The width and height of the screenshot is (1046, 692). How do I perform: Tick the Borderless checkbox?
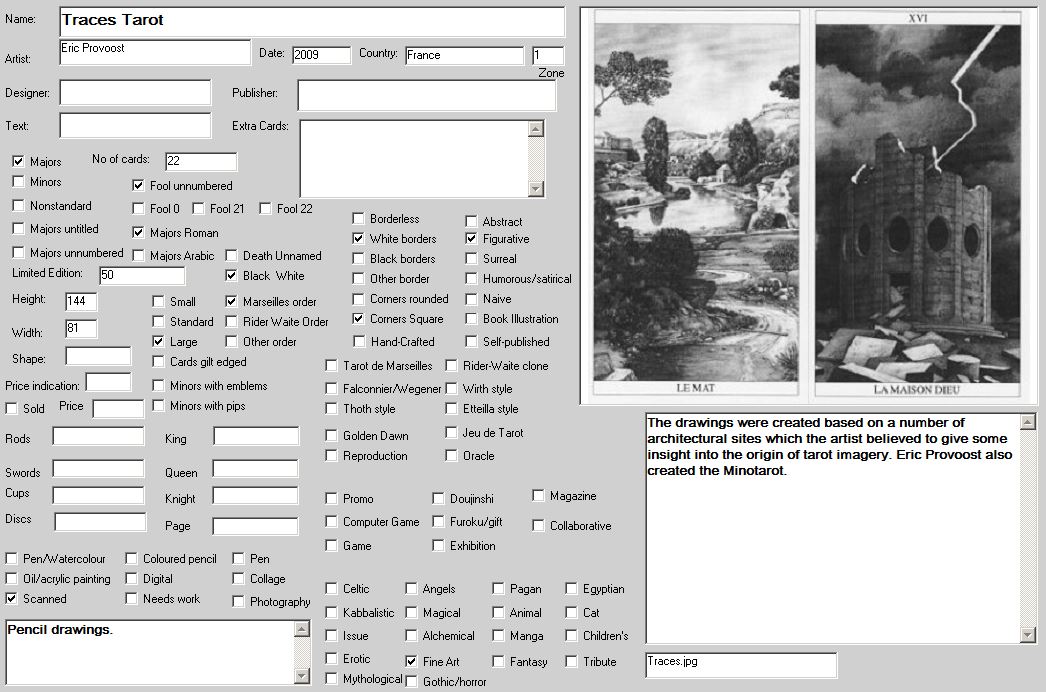click(x=358, y=219)
